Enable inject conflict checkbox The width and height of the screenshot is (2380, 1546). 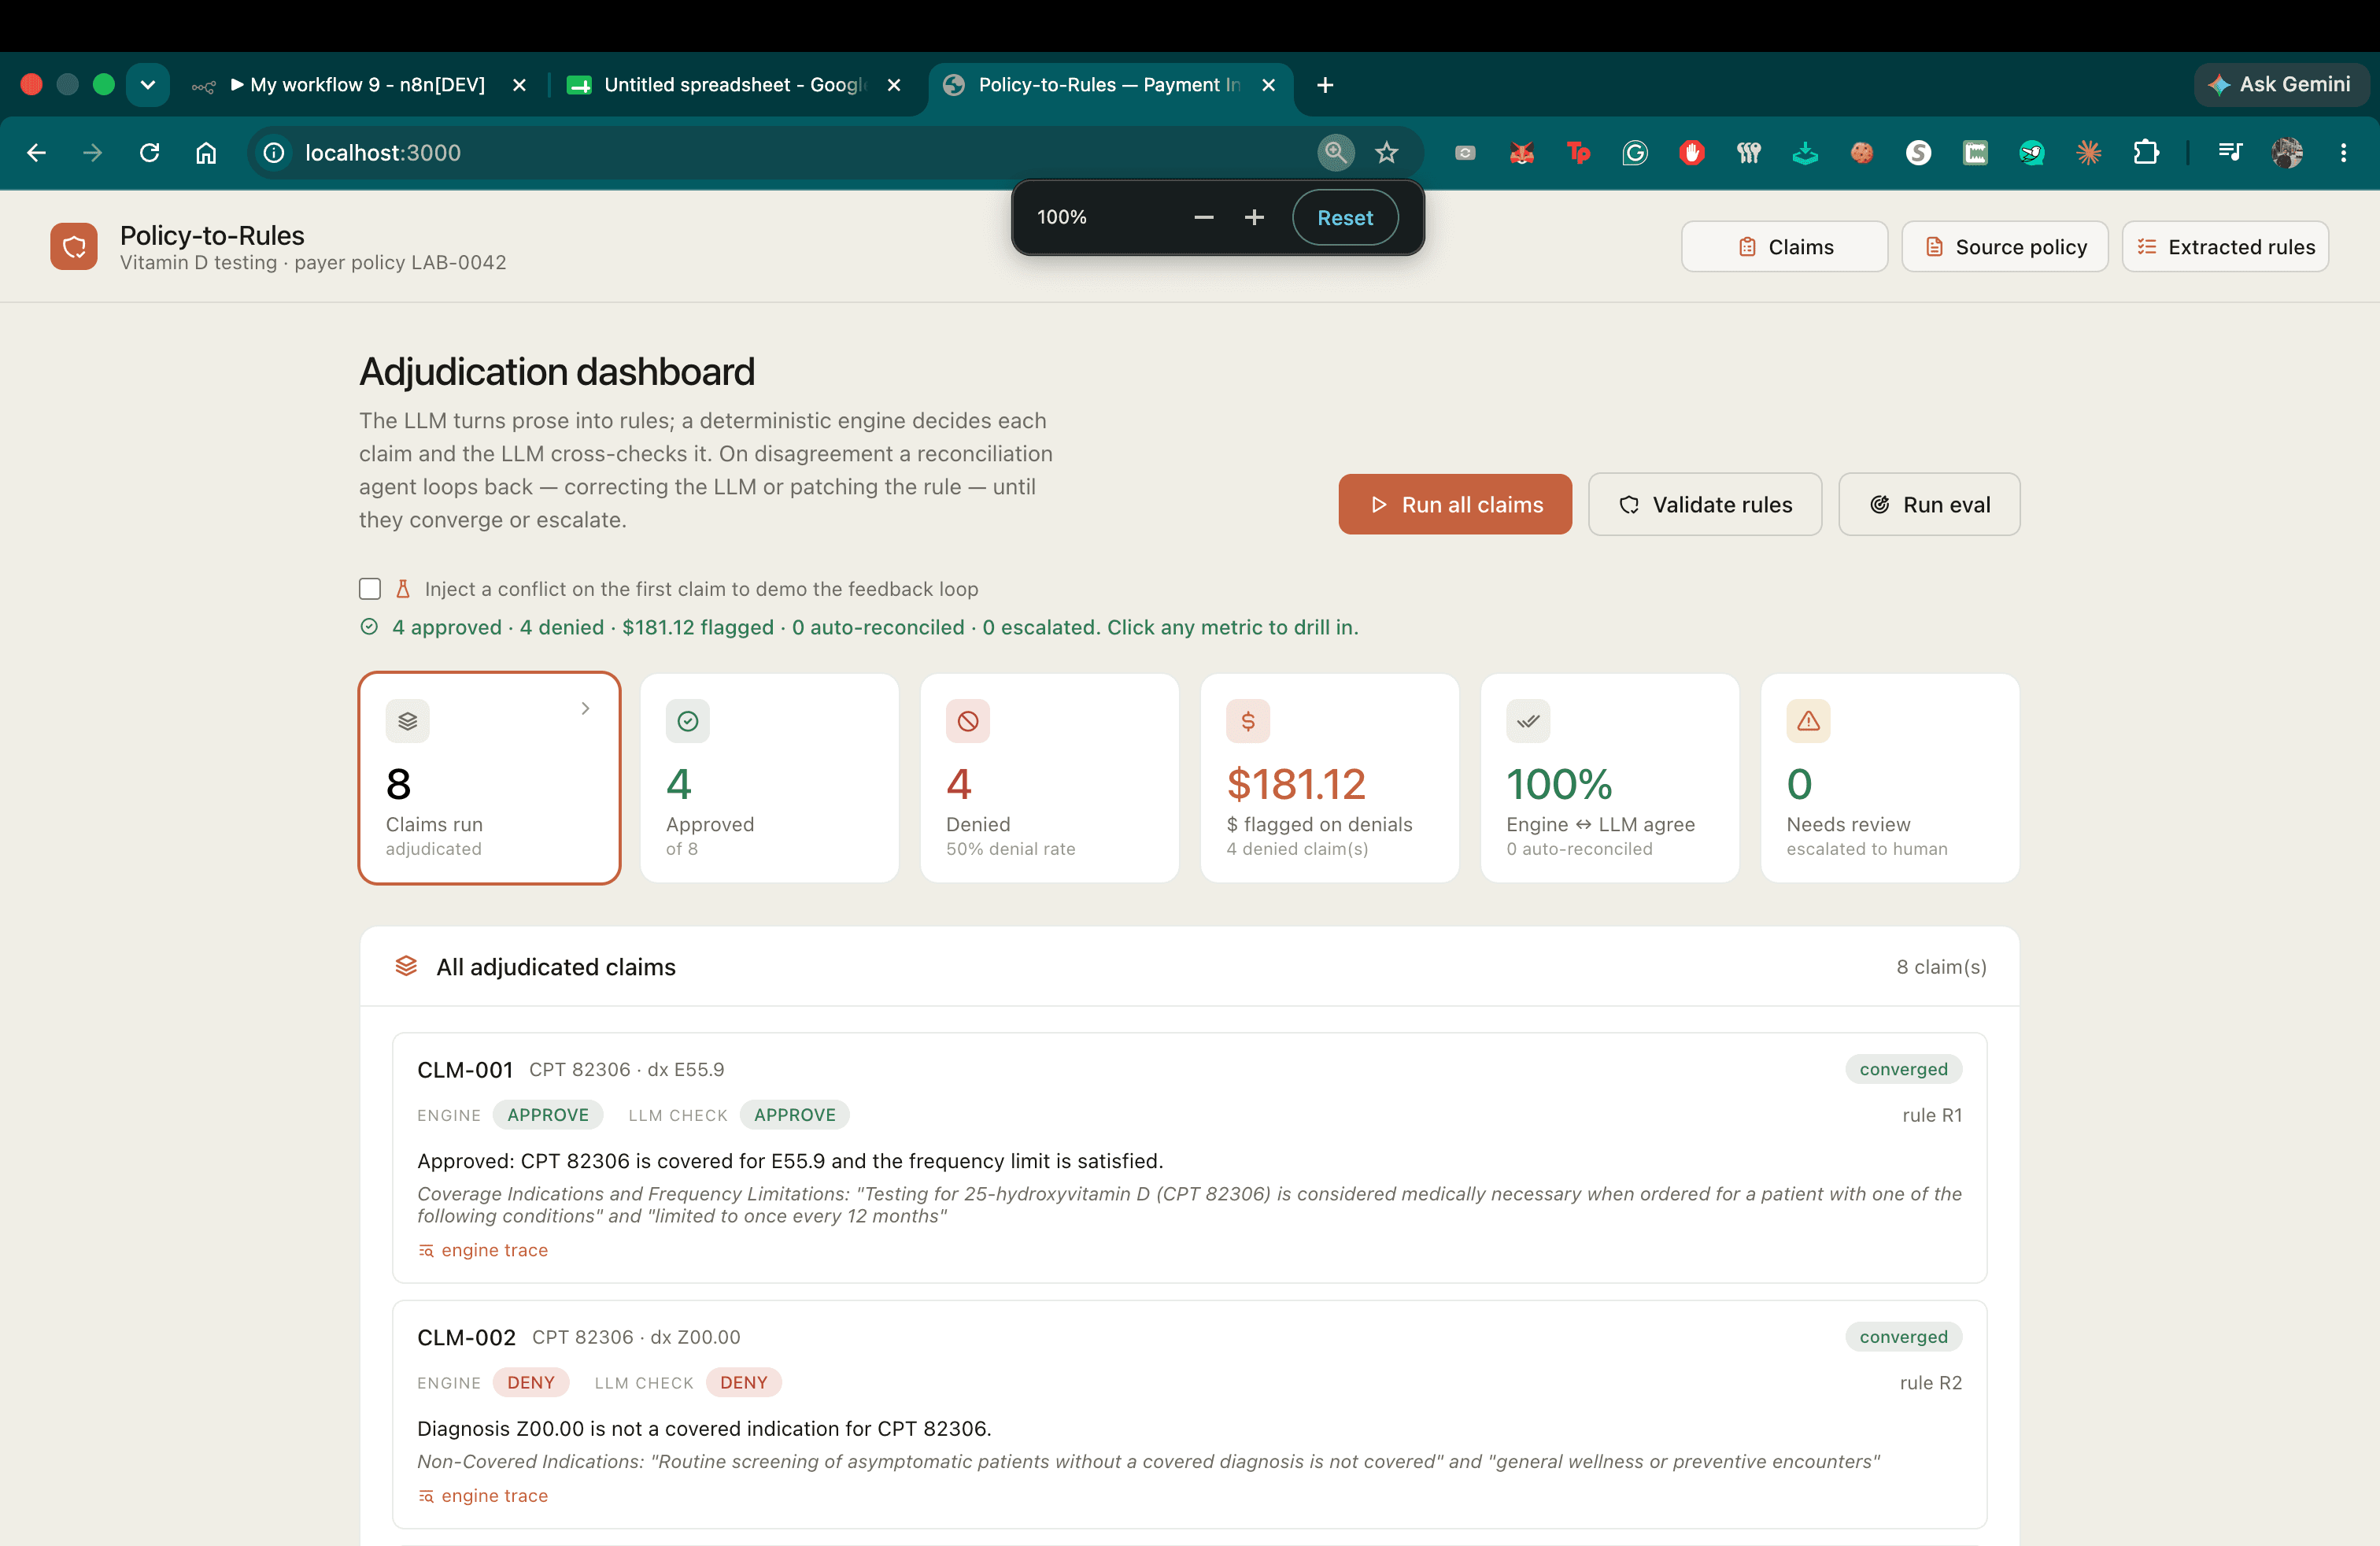click(x=370, y=589)
